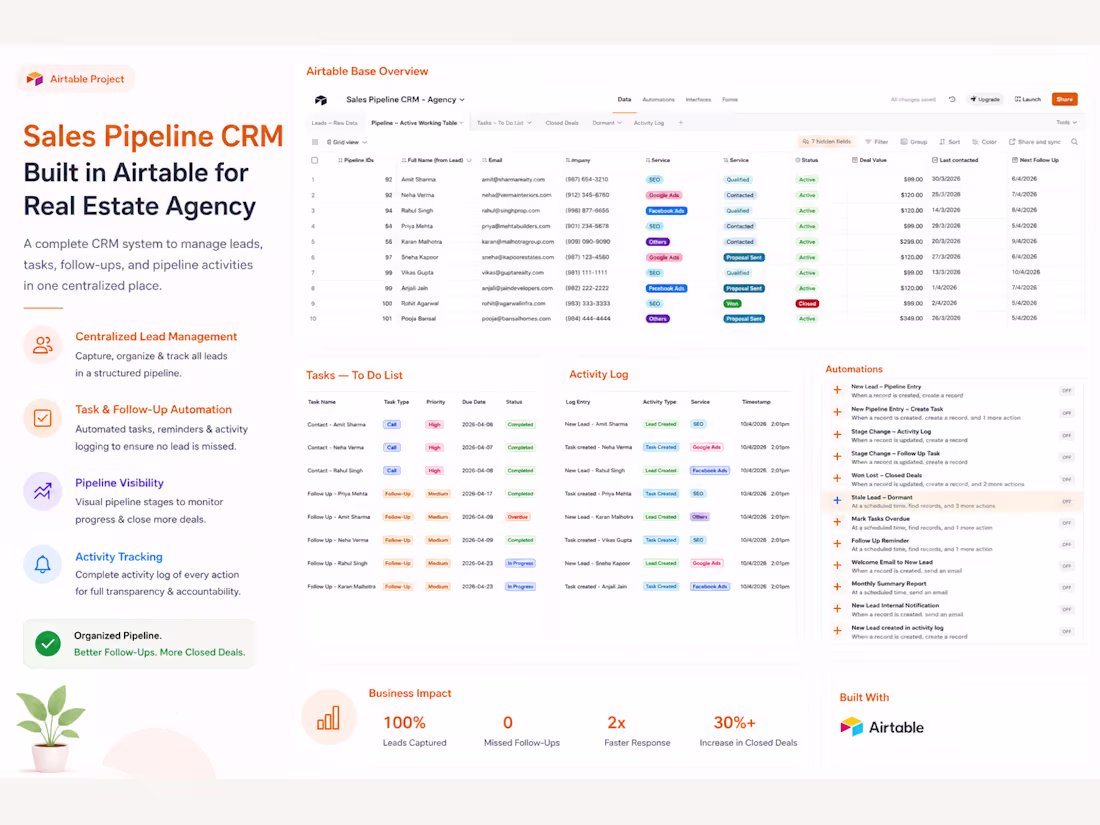
Task: Click the Sort toolbar item
Action: (x=949, y=142)
